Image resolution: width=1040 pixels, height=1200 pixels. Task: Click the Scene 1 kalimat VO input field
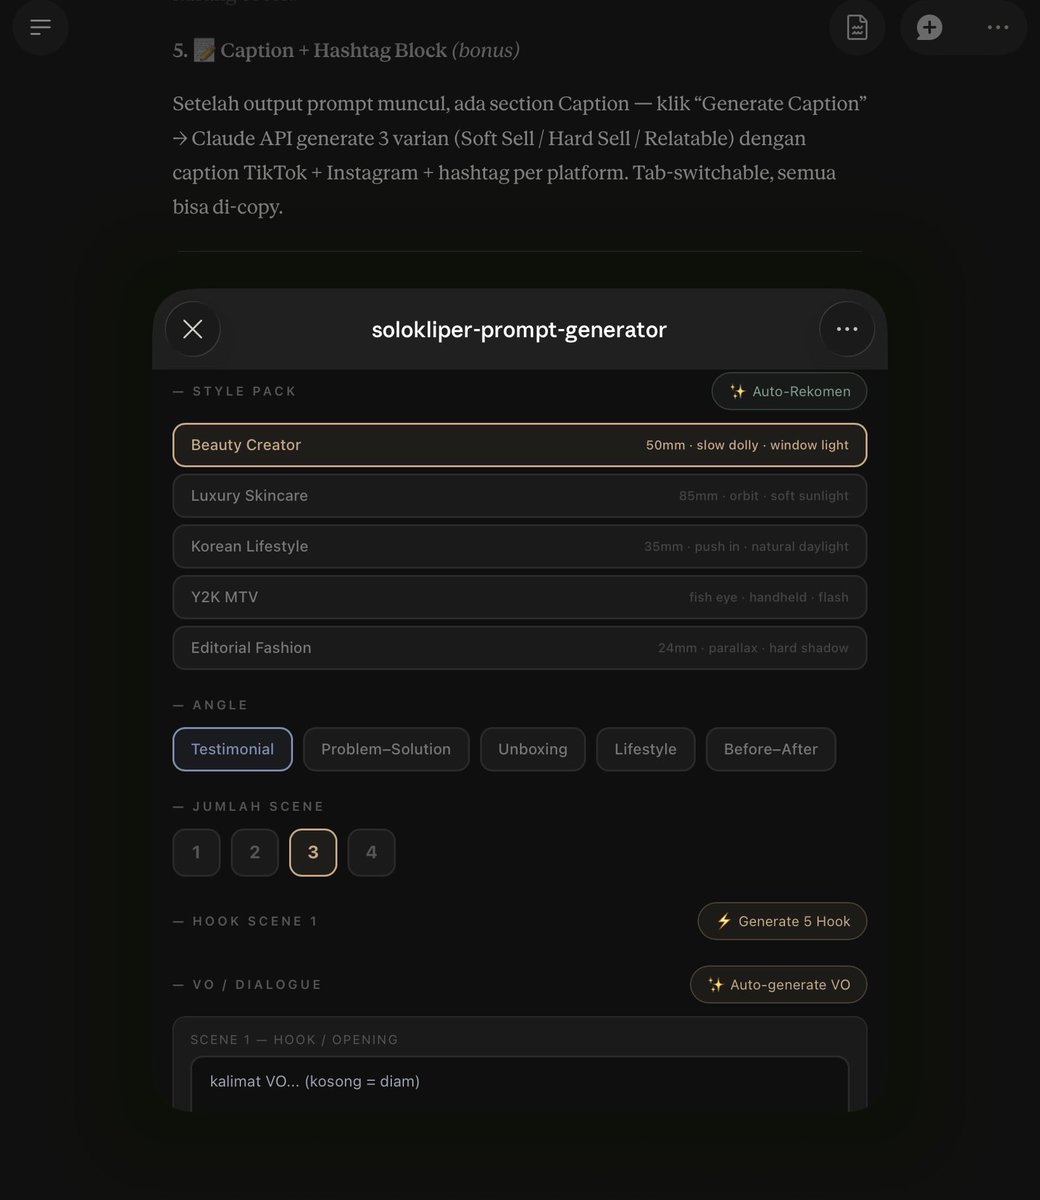[x=519, y=1084]
